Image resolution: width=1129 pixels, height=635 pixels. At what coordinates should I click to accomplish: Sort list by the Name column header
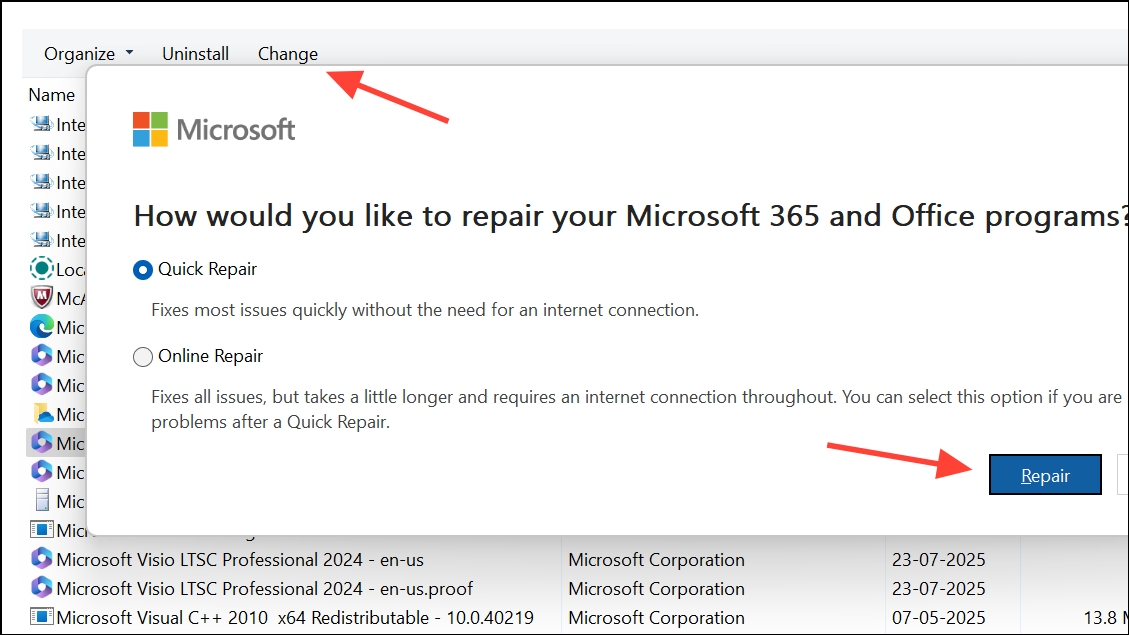pos(51,95)
